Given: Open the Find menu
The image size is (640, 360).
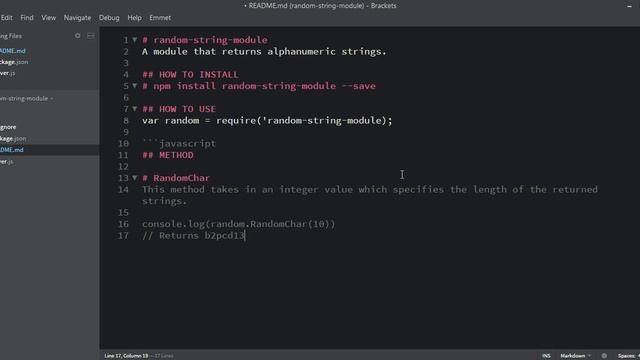Looking at the screenshot, I should pos(27,18).
